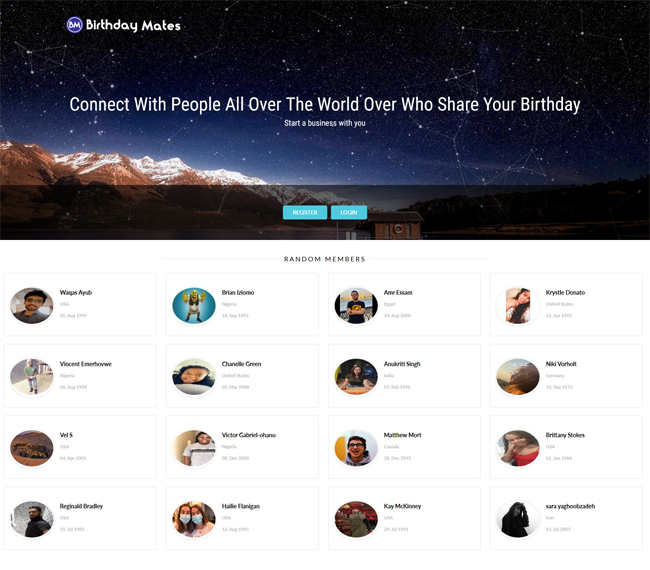Open Reginald Bradley's avatar
650x570 pixels.
(x=32, y=519)
